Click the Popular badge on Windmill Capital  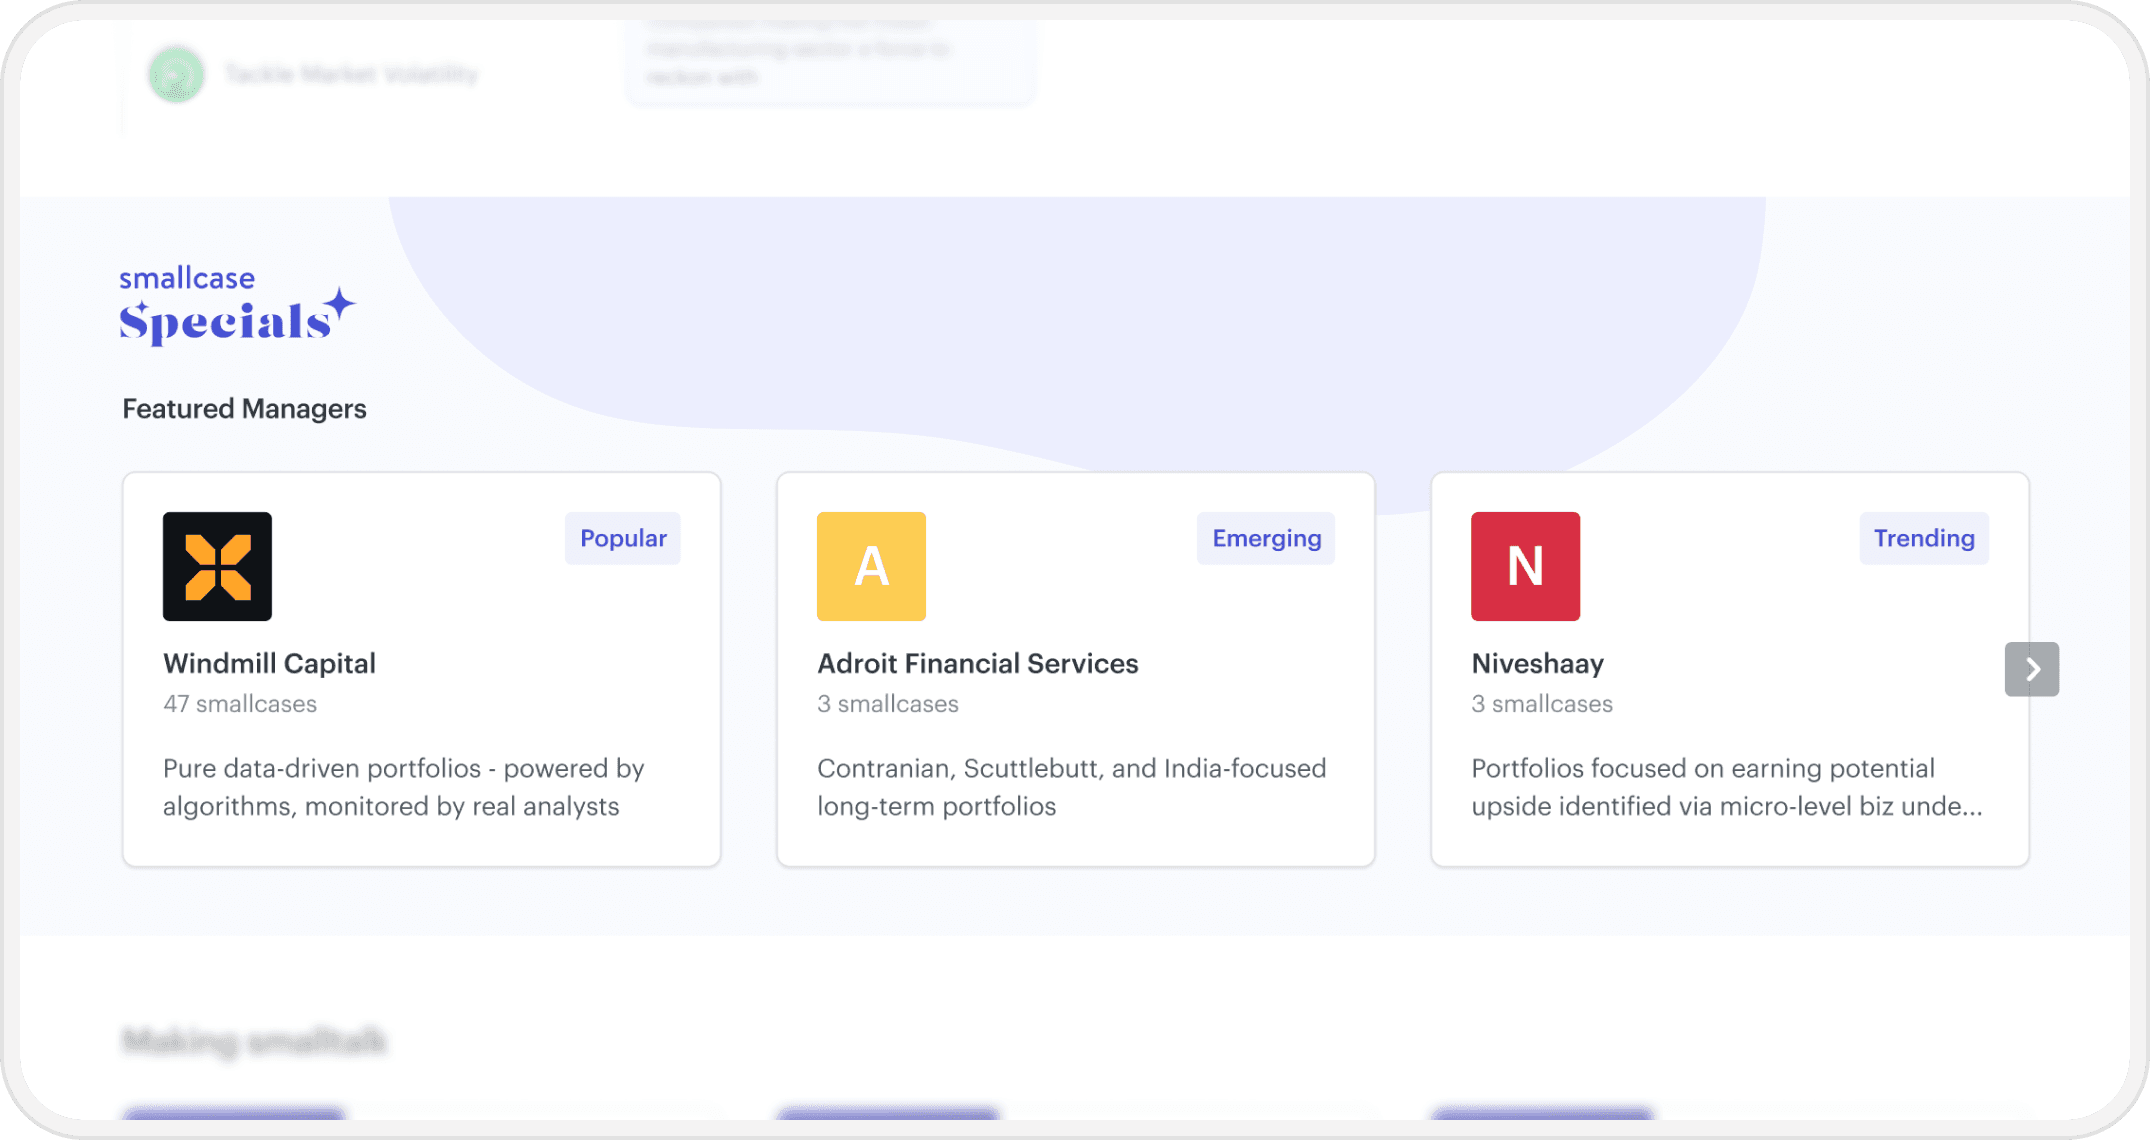tap(623, 538)
